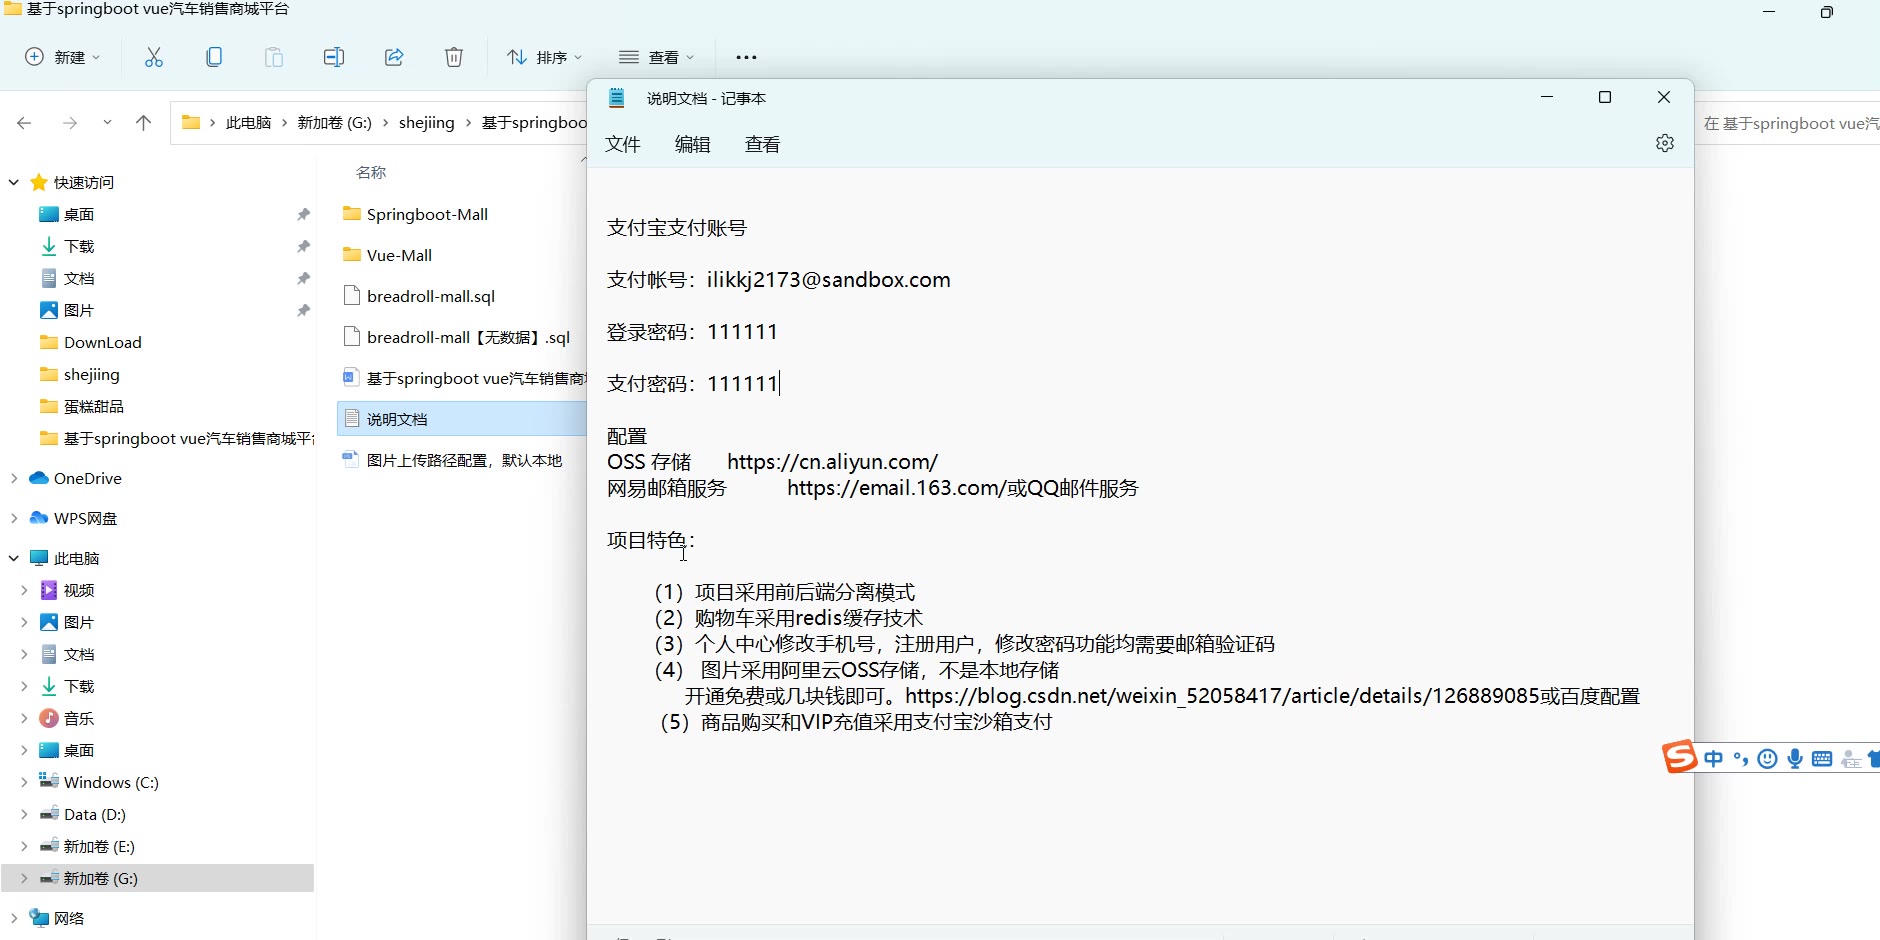Click 新加卷 (G:) in the address breadcrumb

pyautogui.click(x=334, y=123)
